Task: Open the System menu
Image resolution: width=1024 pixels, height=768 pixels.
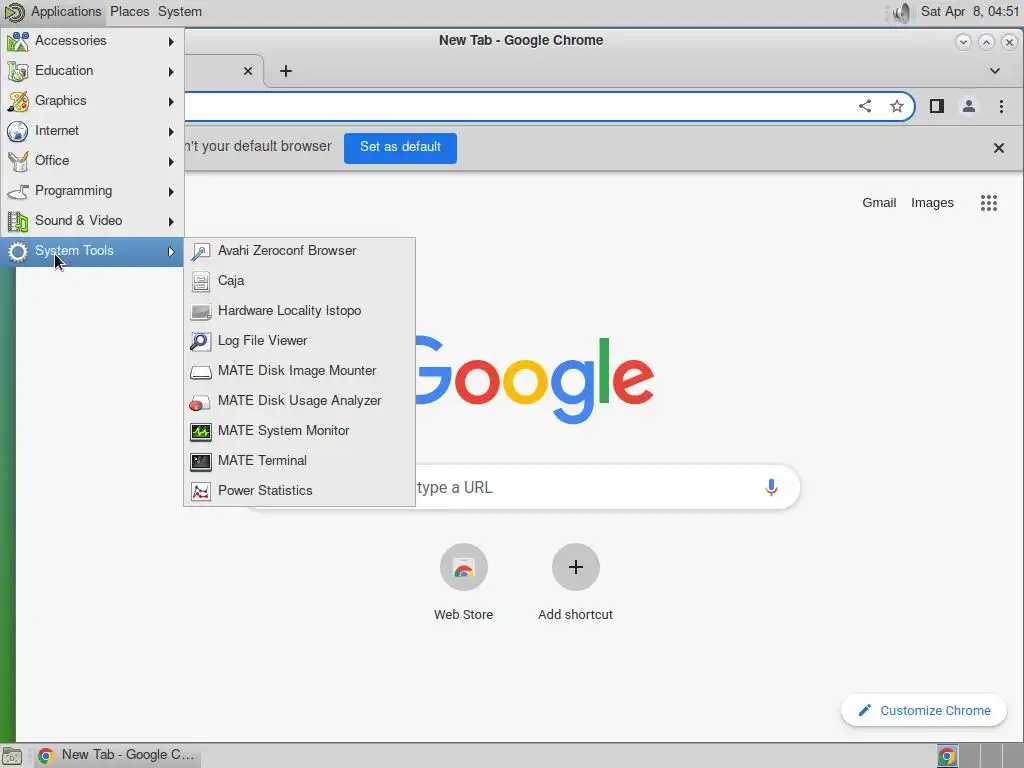Action: tap(180, 11)
